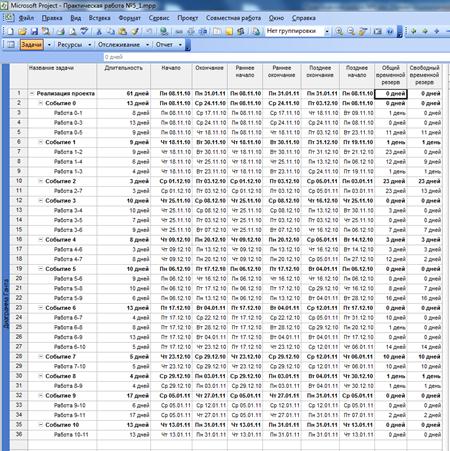The width and height of the screenshot is (450, 451).
Task: Click the entry bar showing 0 дней
Action: (277, 57)
